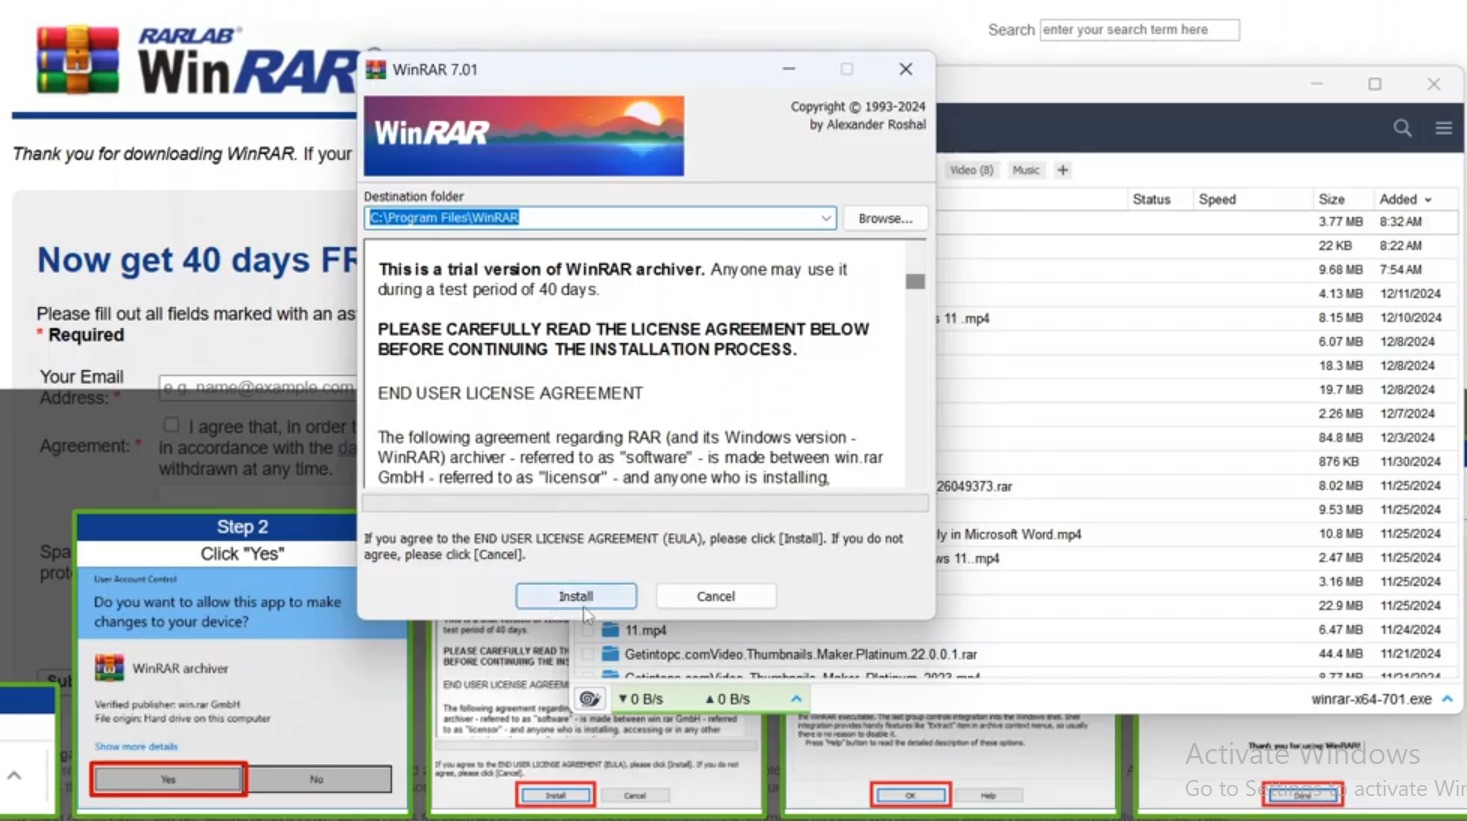Click Cancel in the WinRAR installer

[716, 596]
